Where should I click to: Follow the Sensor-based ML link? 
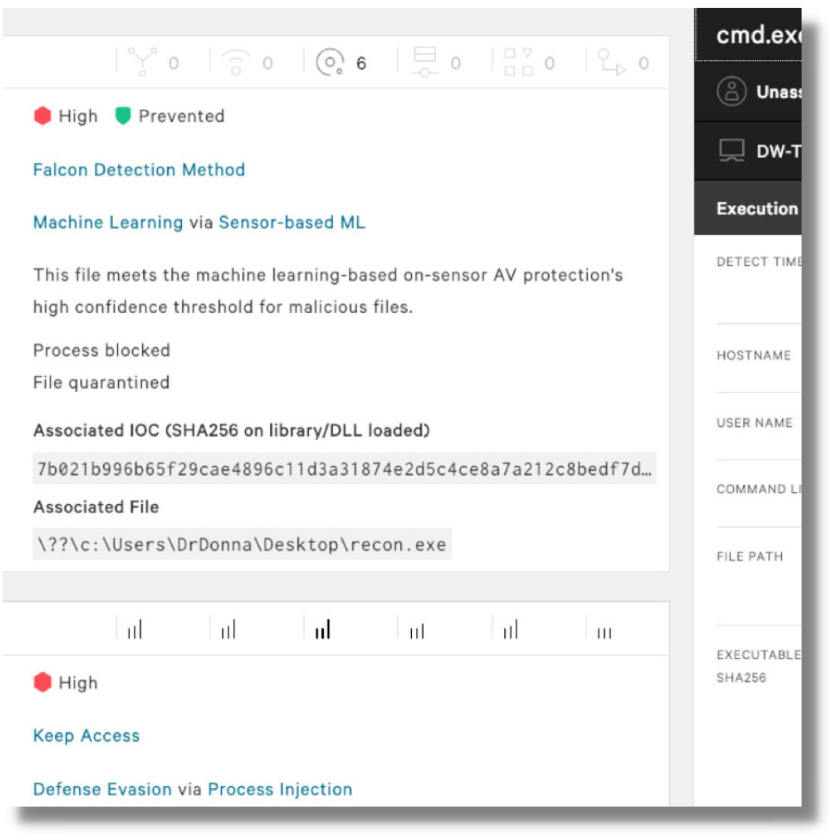point(292,222)
